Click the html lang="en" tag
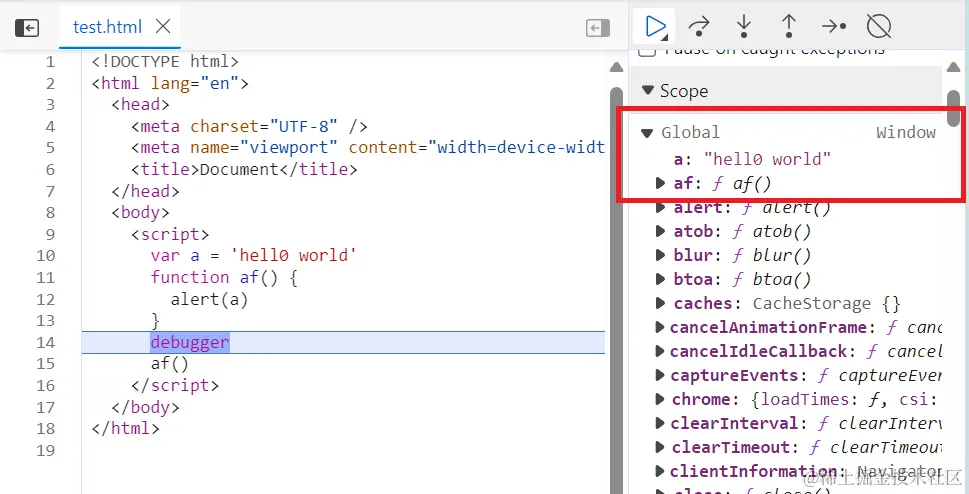This screenshot has width=969, height=494. [170, 83]
